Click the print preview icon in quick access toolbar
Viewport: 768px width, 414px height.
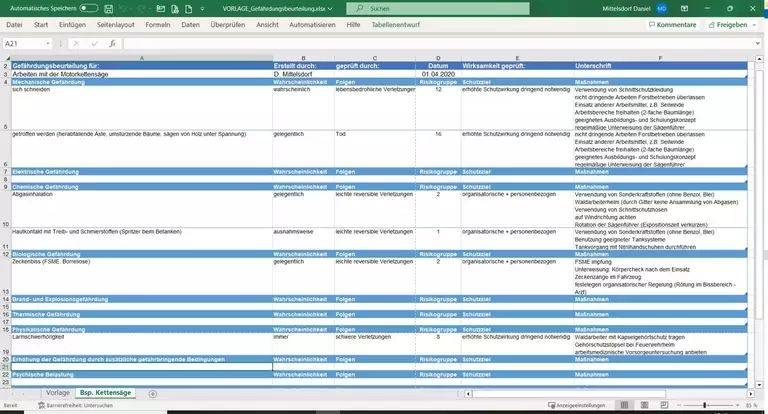coord(175,8)
